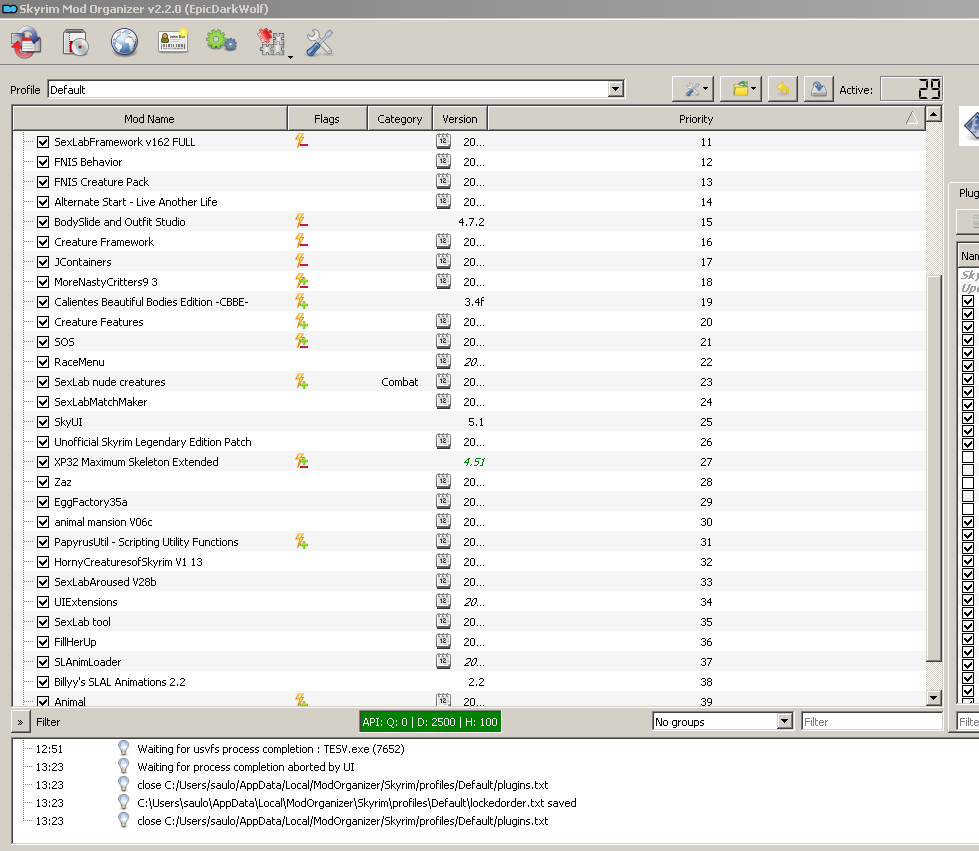
Task: Select the SexLabMatchMaker mod row
Action: [x=468, y=402]
